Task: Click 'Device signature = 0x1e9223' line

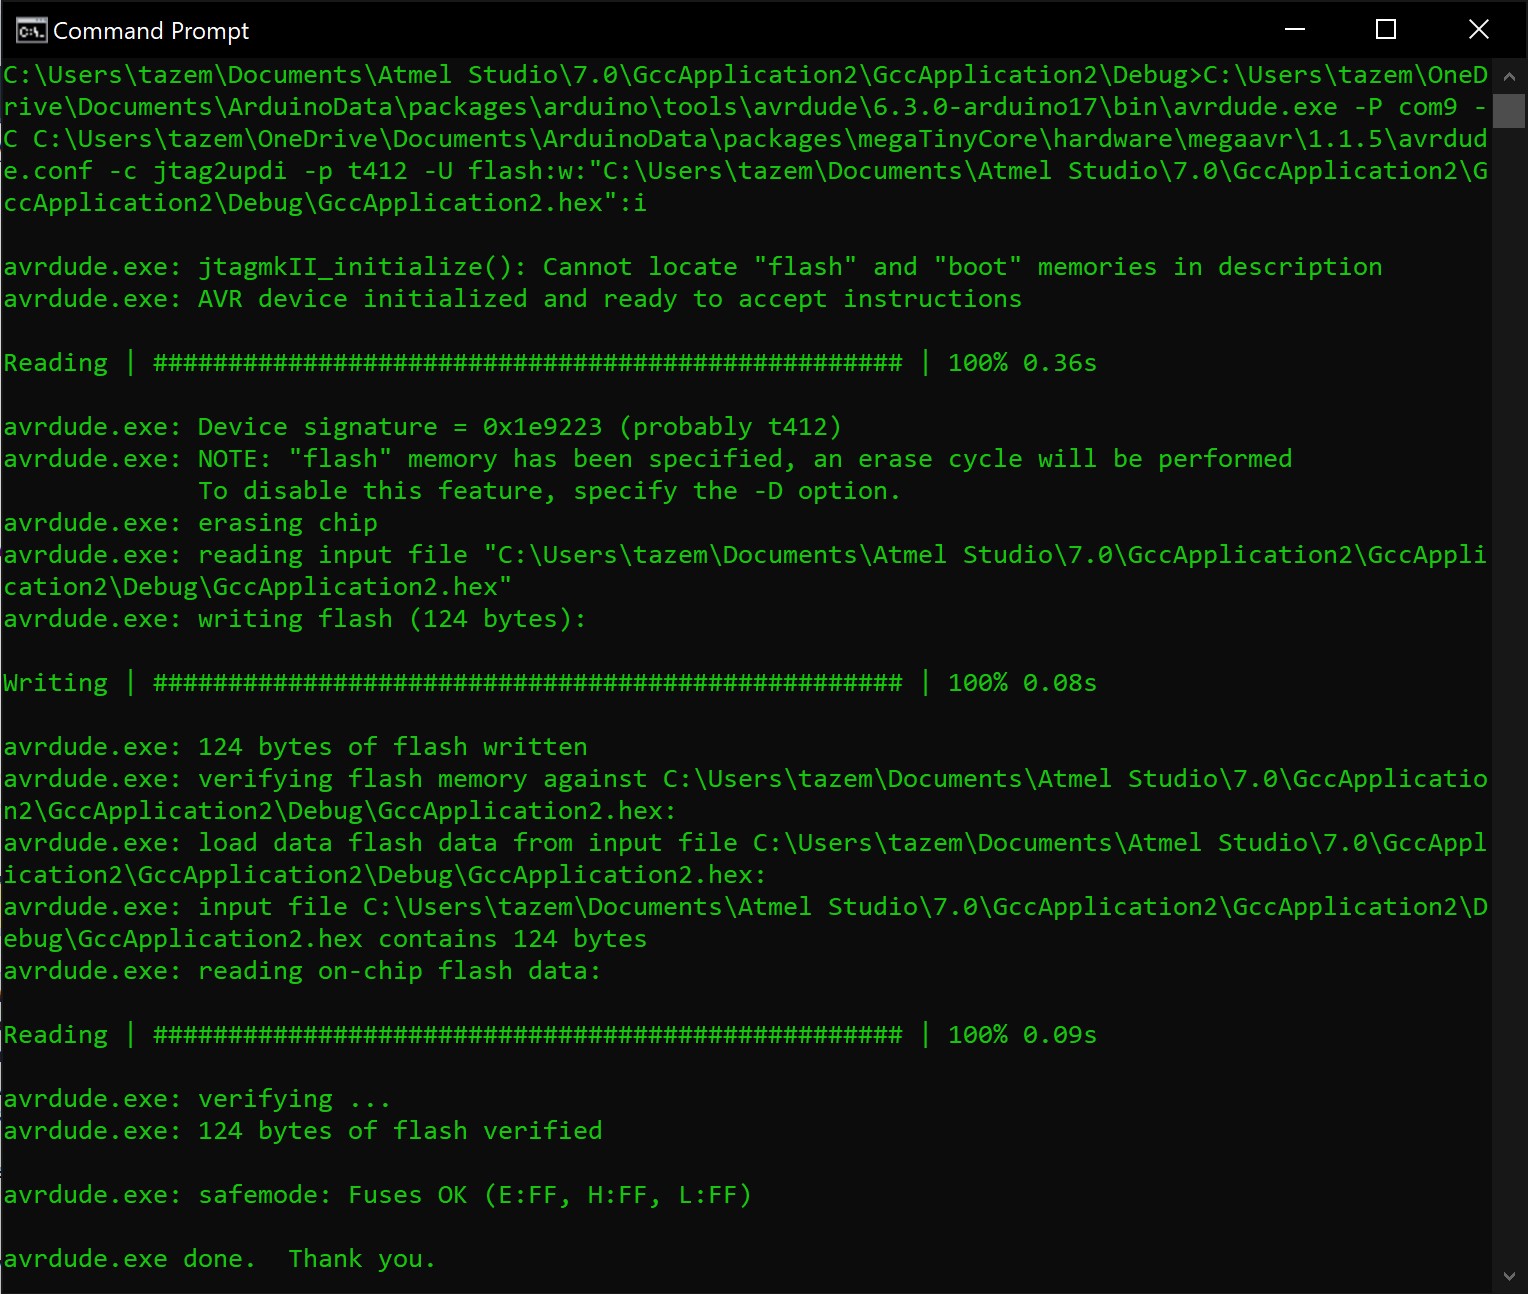Action: point(422,427)
